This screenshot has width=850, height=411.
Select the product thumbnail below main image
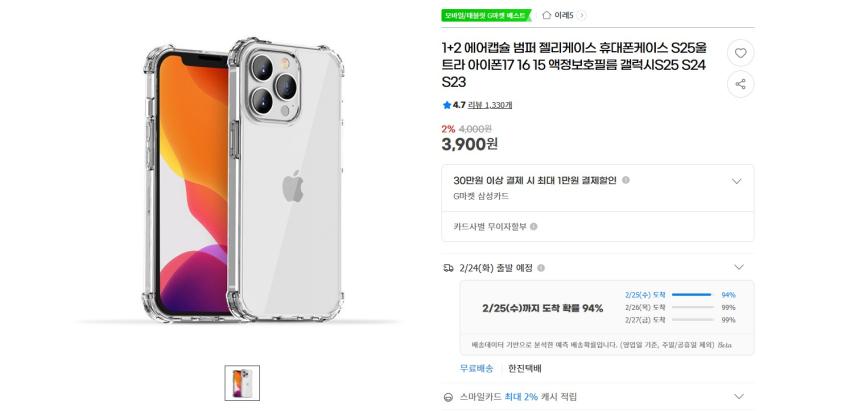tap(242, 383)
